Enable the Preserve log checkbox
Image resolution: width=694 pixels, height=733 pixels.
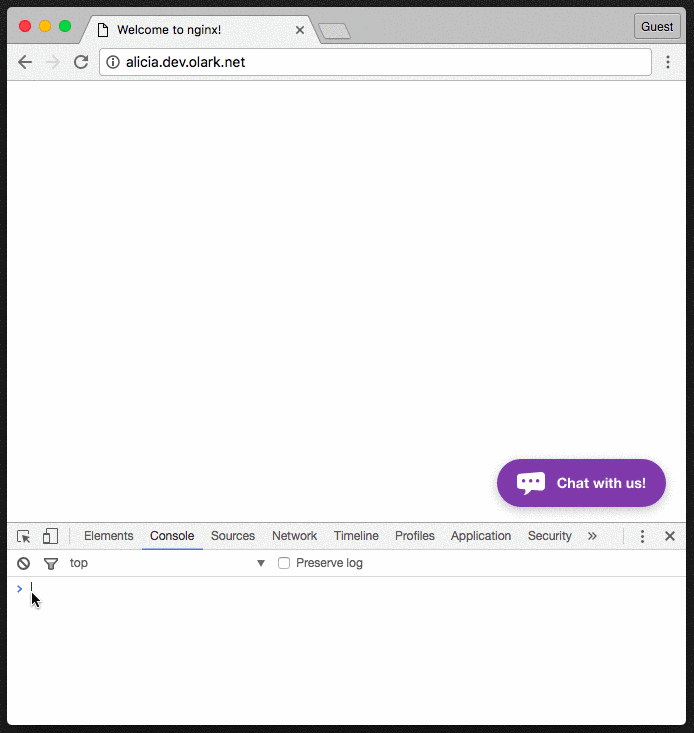pyautogui.click(x=284, y=563)
